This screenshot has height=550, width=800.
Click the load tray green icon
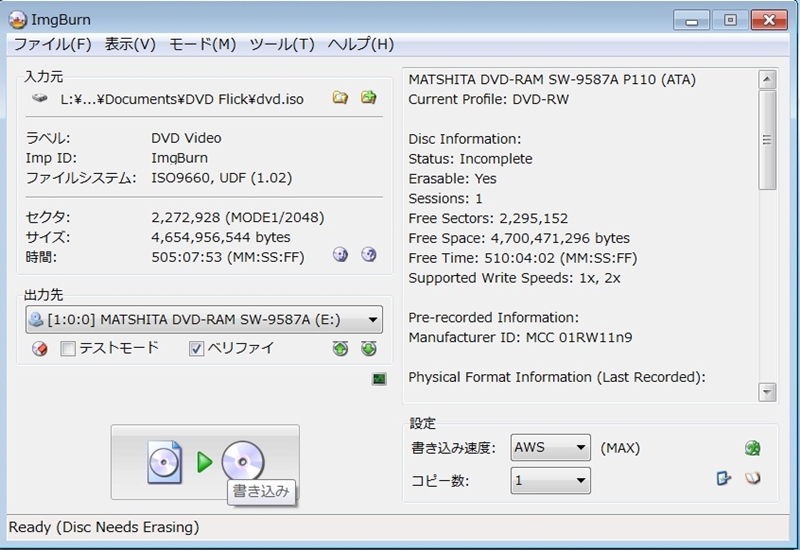(x=368, y=348)
